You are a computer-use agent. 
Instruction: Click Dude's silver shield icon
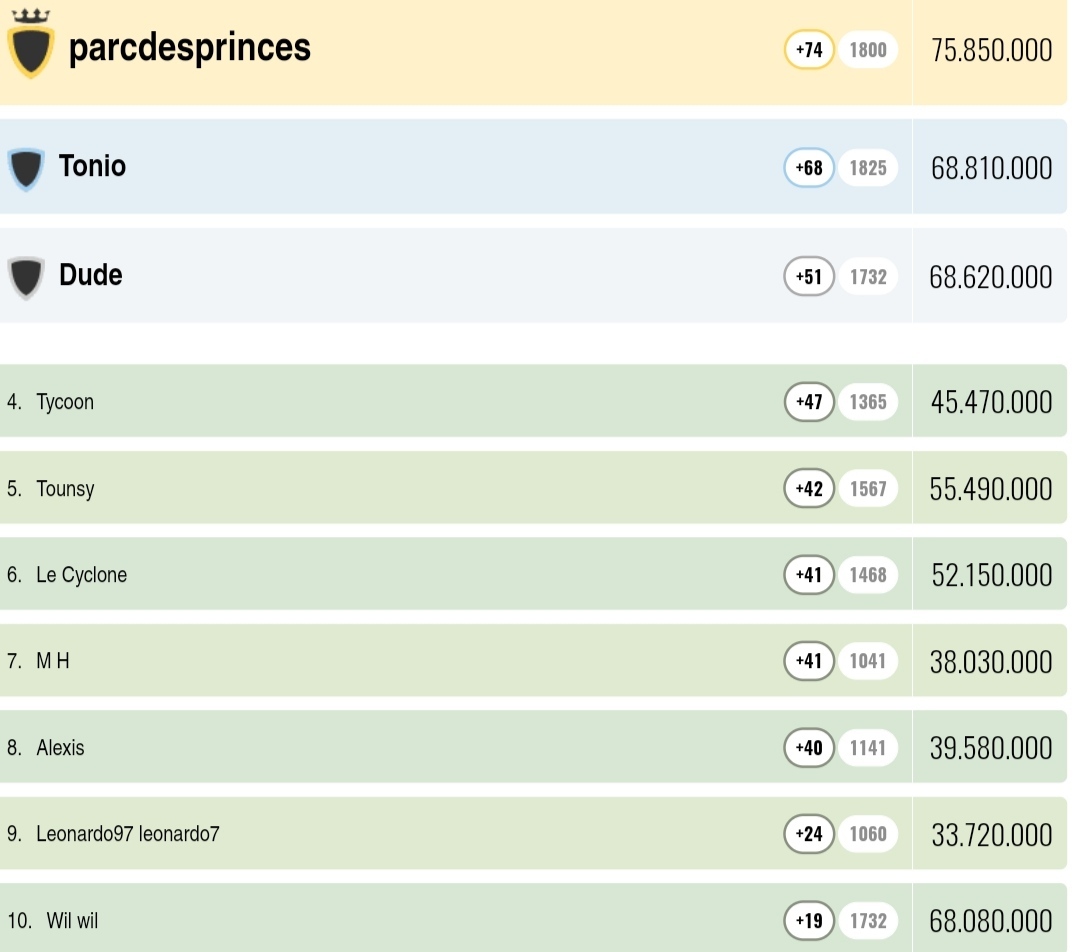click(26, 277)
